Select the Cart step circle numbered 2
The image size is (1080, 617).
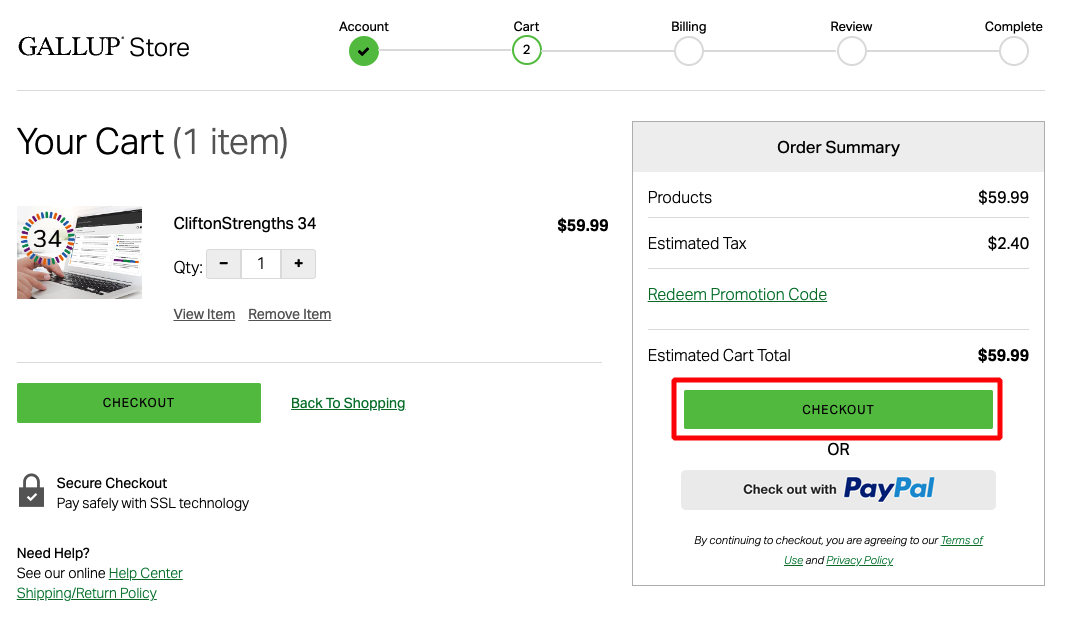526,50
